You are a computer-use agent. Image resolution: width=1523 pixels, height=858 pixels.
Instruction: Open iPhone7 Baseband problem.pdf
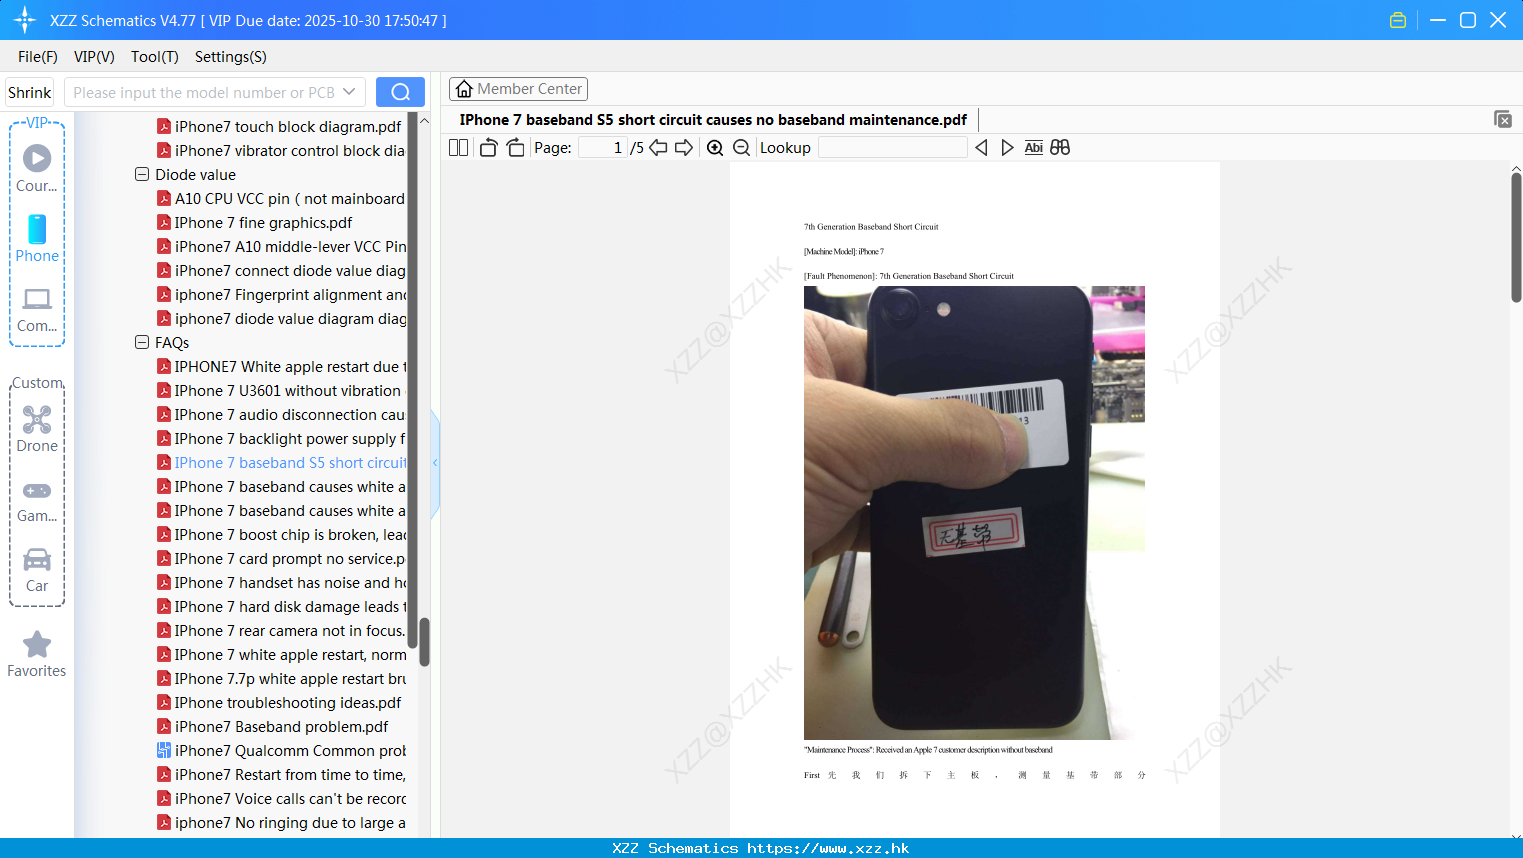tap(273, 726)
